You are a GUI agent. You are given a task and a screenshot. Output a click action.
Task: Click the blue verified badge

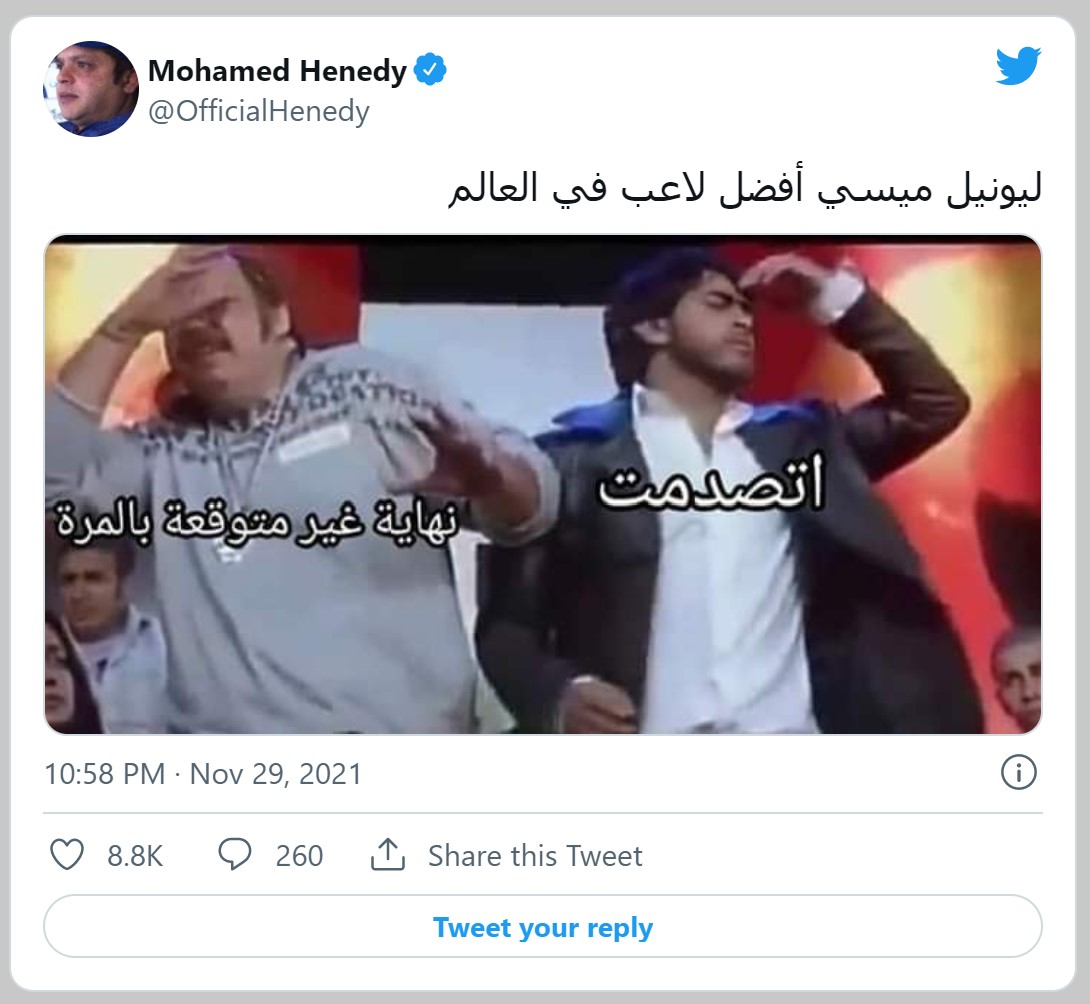click(430, 70)
